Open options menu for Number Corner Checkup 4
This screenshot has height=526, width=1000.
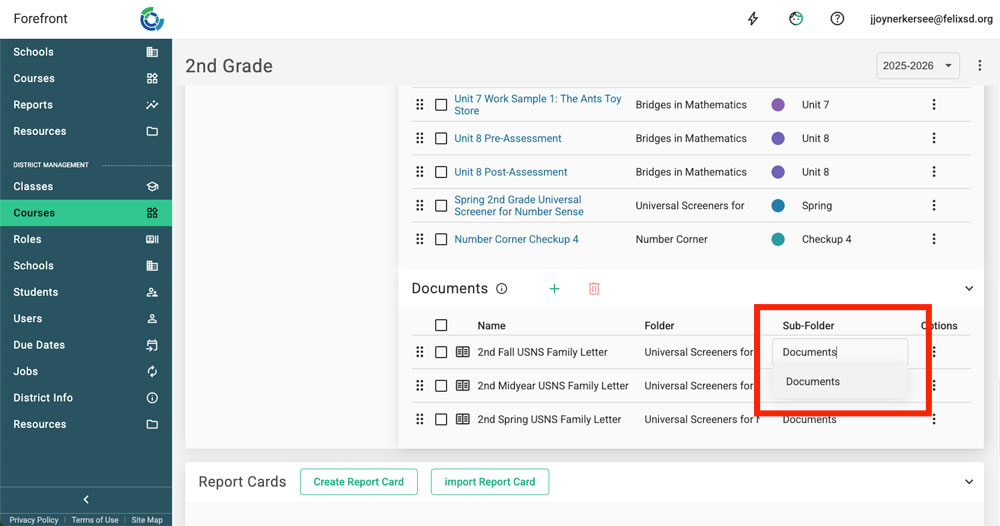coord(934,239)
